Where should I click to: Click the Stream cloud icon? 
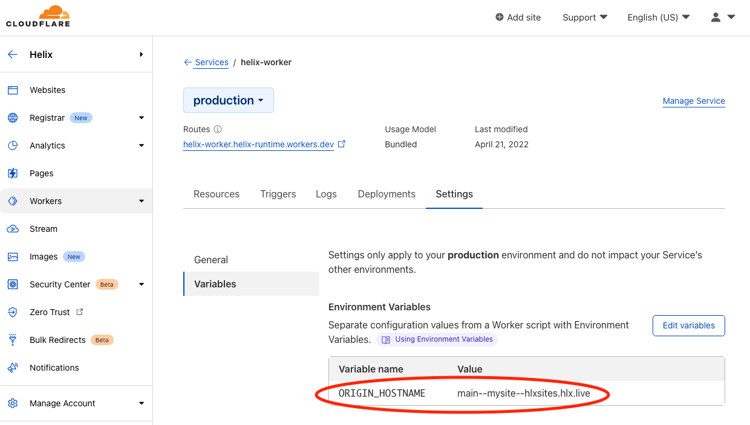[13, 229]
